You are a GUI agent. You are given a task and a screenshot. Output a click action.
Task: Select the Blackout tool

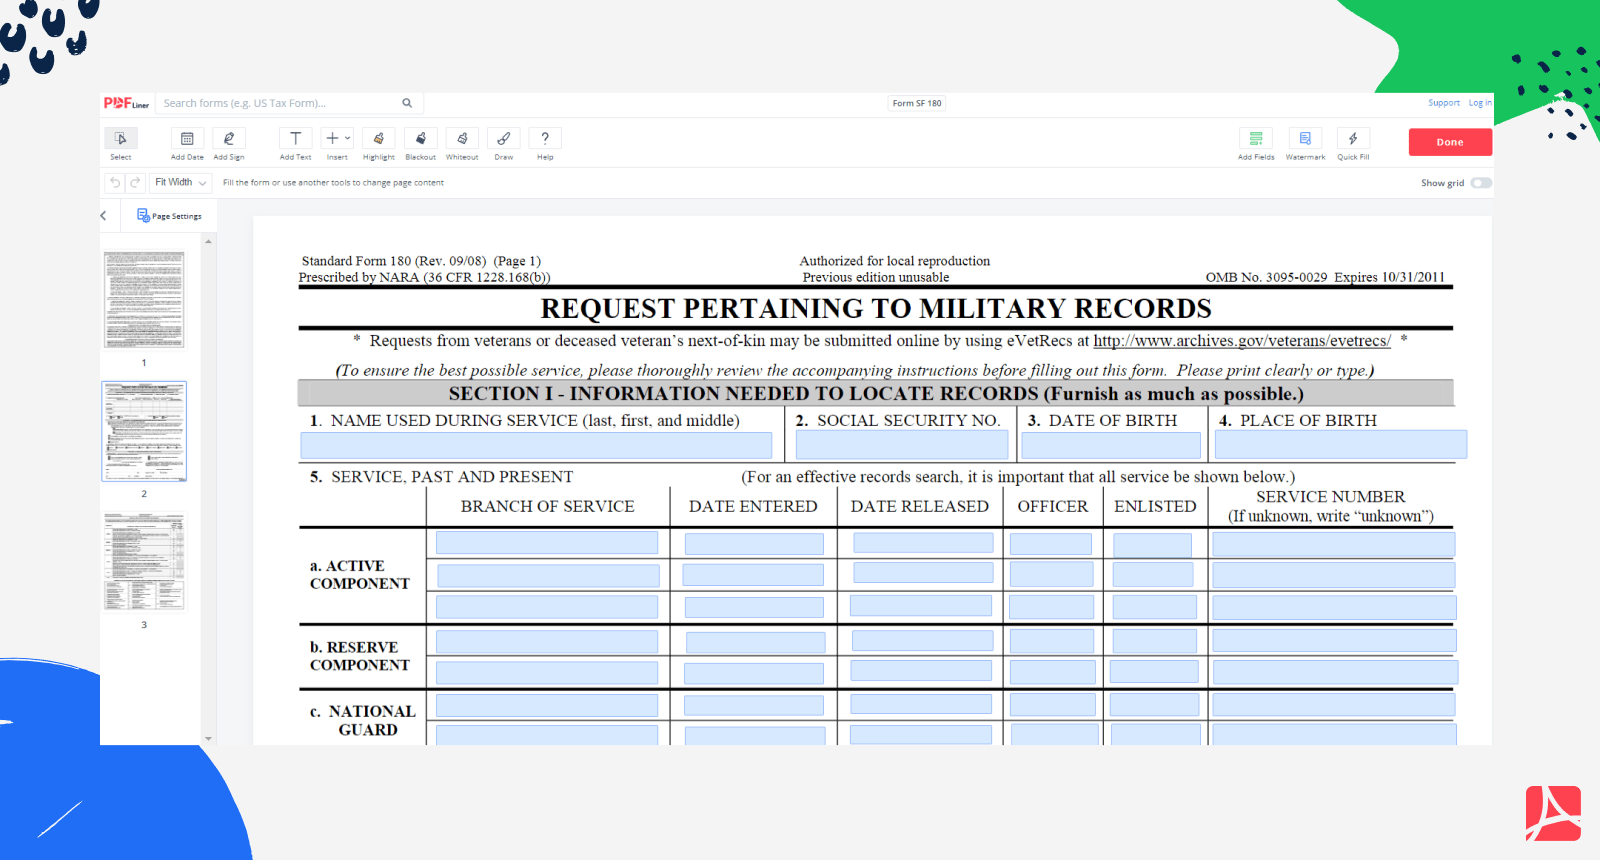pos(420,139)
